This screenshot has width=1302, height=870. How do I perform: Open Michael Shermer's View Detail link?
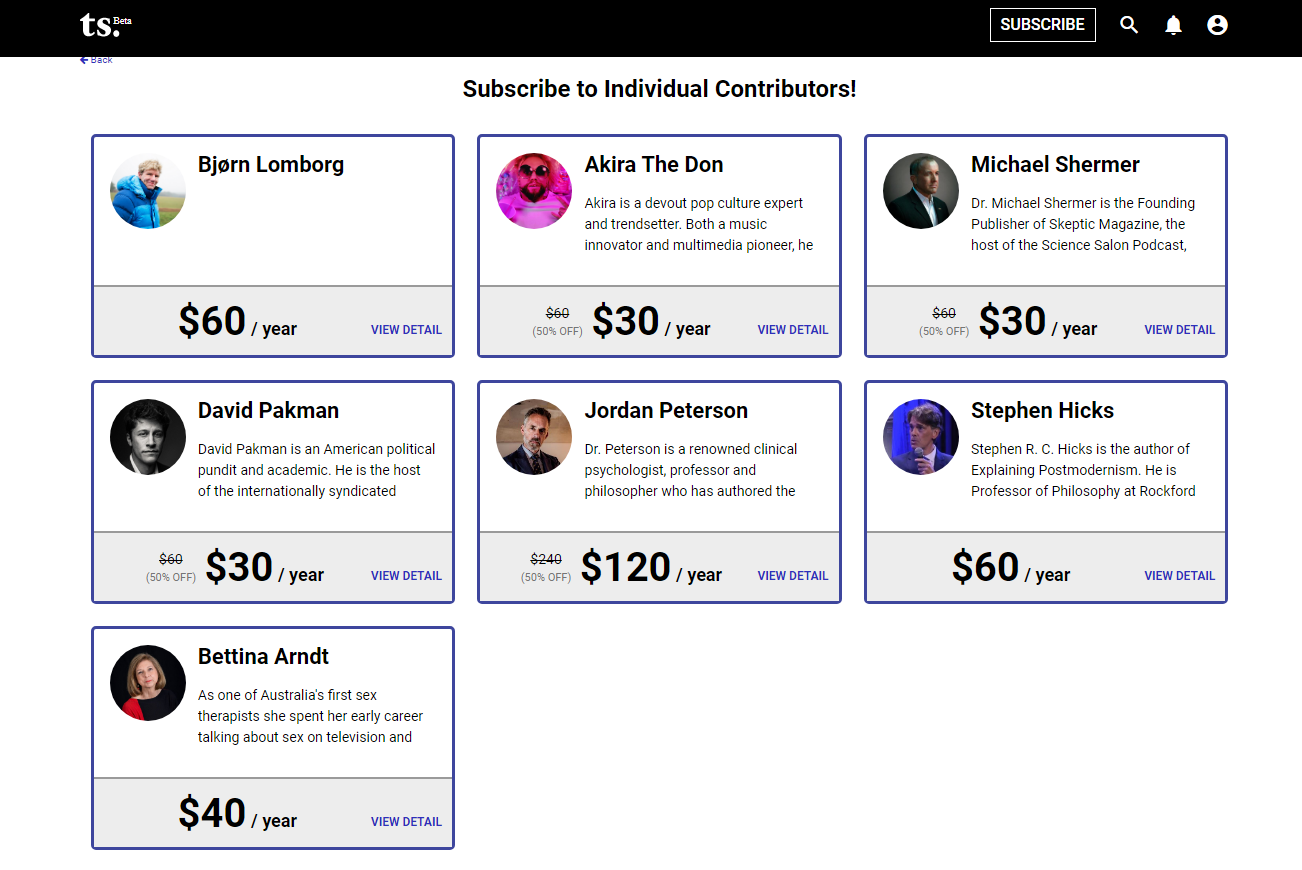1180,330
